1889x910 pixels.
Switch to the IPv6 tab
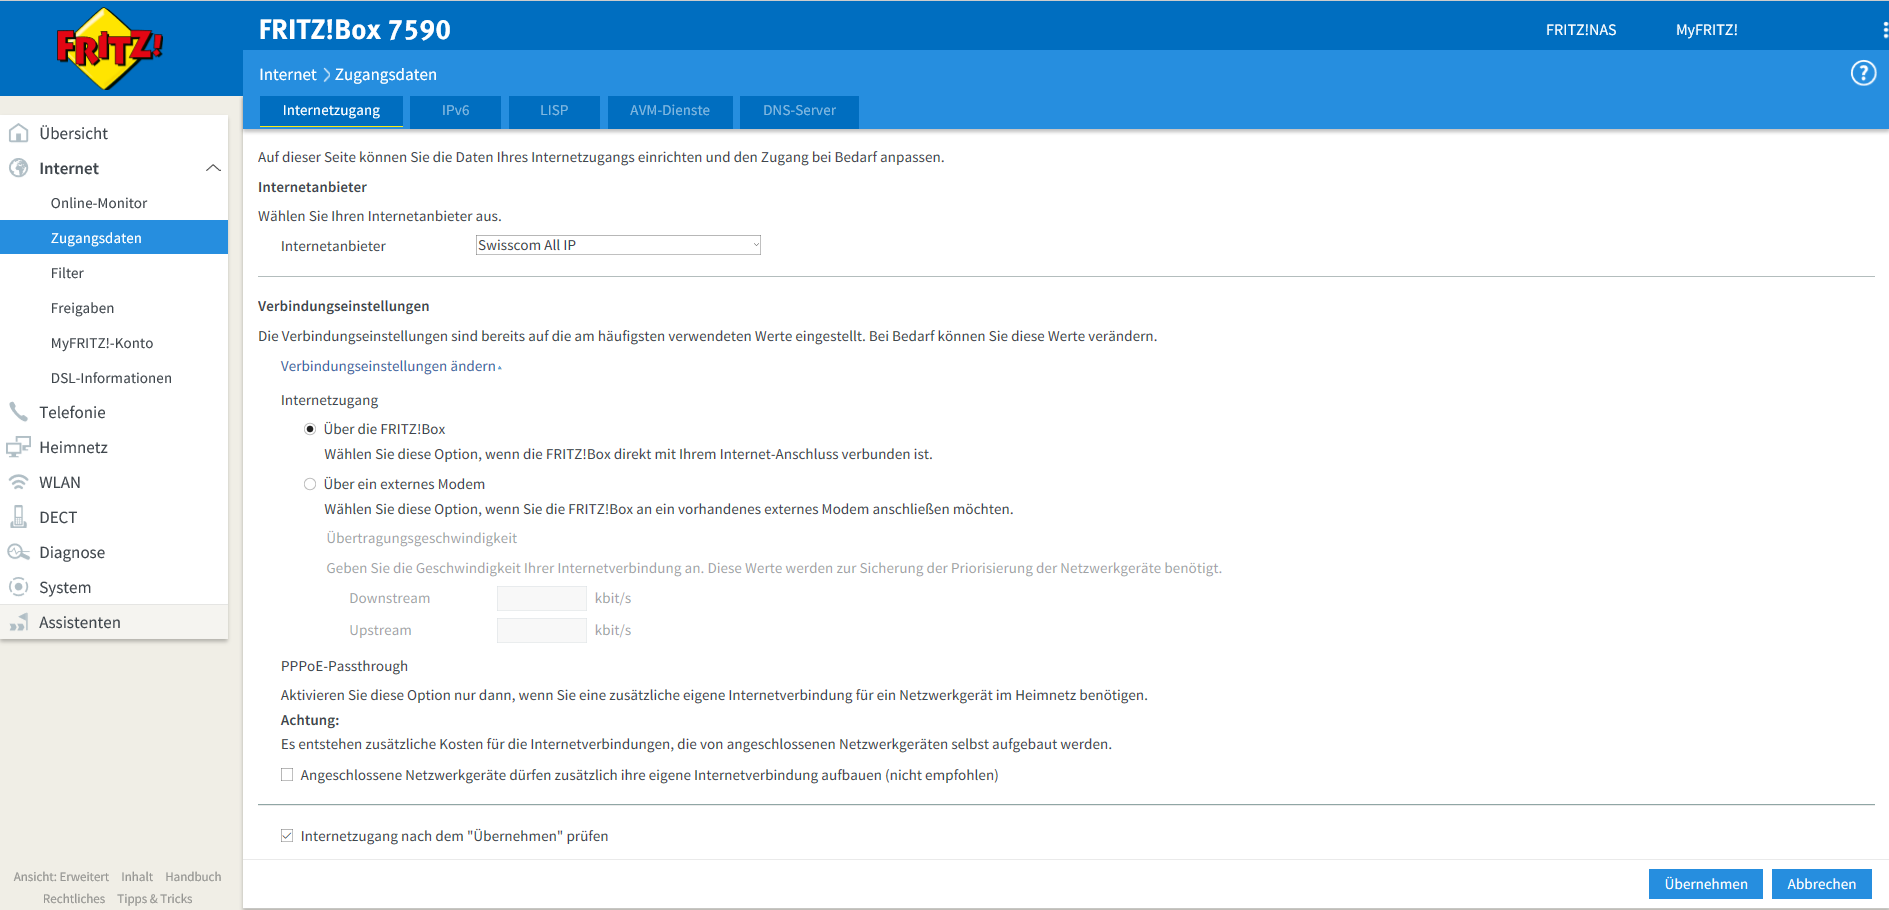tap(455, 110)
